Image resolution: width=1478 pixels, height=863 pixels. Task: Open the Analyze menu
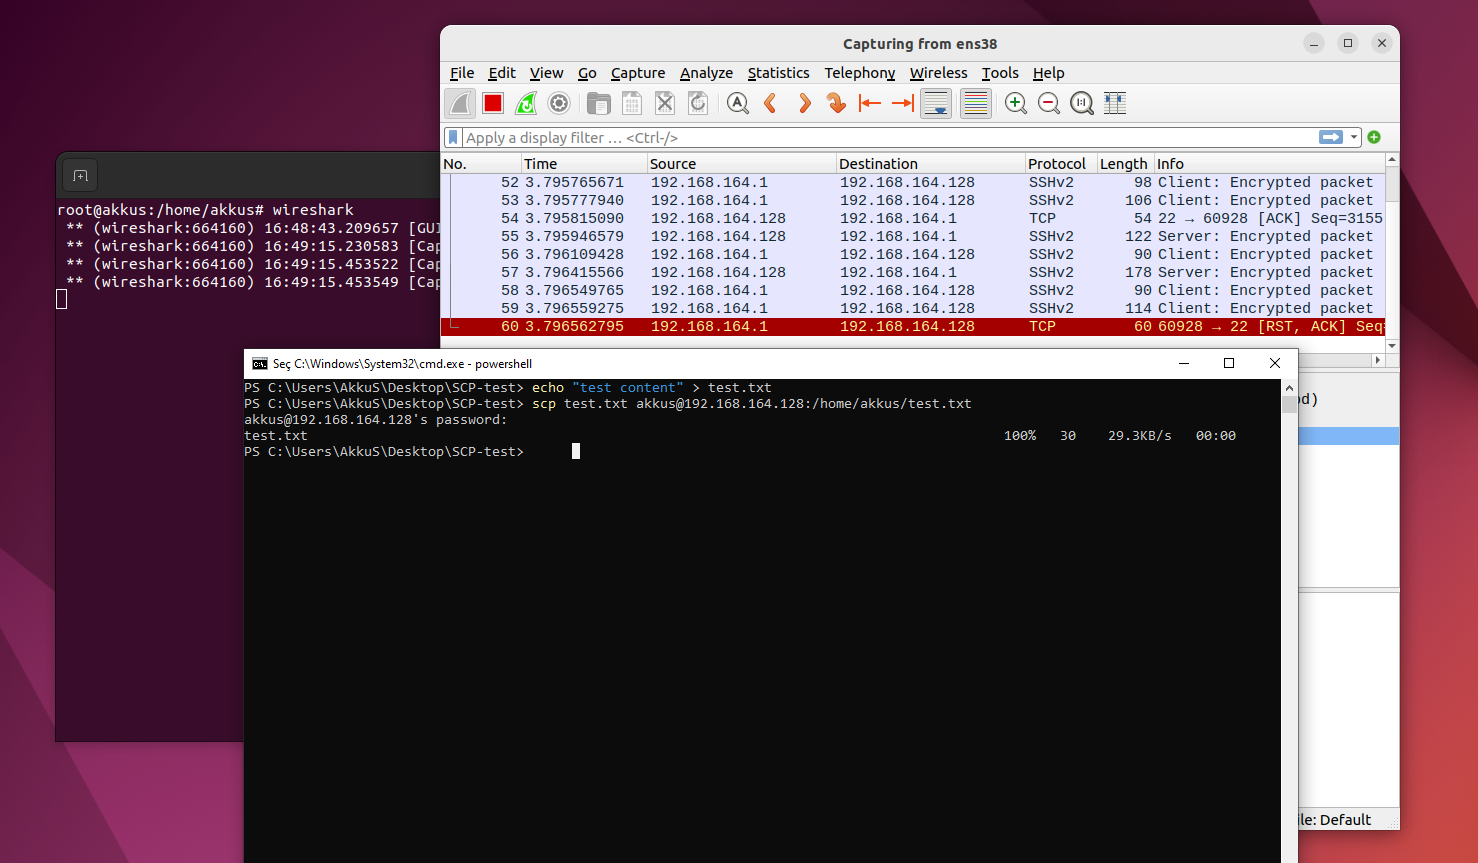[x=706, y=73]
